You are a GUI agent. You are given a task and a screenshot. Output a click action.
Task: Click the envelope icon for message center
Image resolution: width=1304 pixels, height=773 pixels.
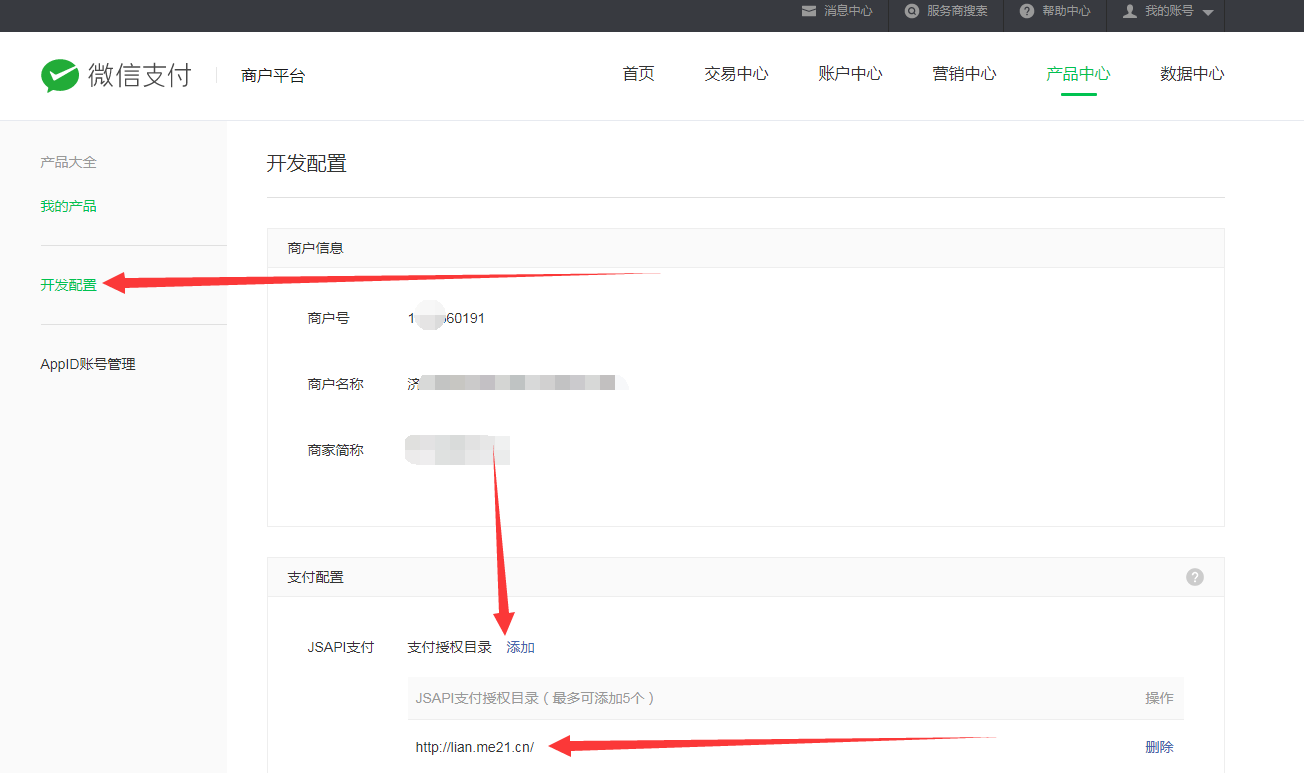pyautogui.click(x=809, y=11)
